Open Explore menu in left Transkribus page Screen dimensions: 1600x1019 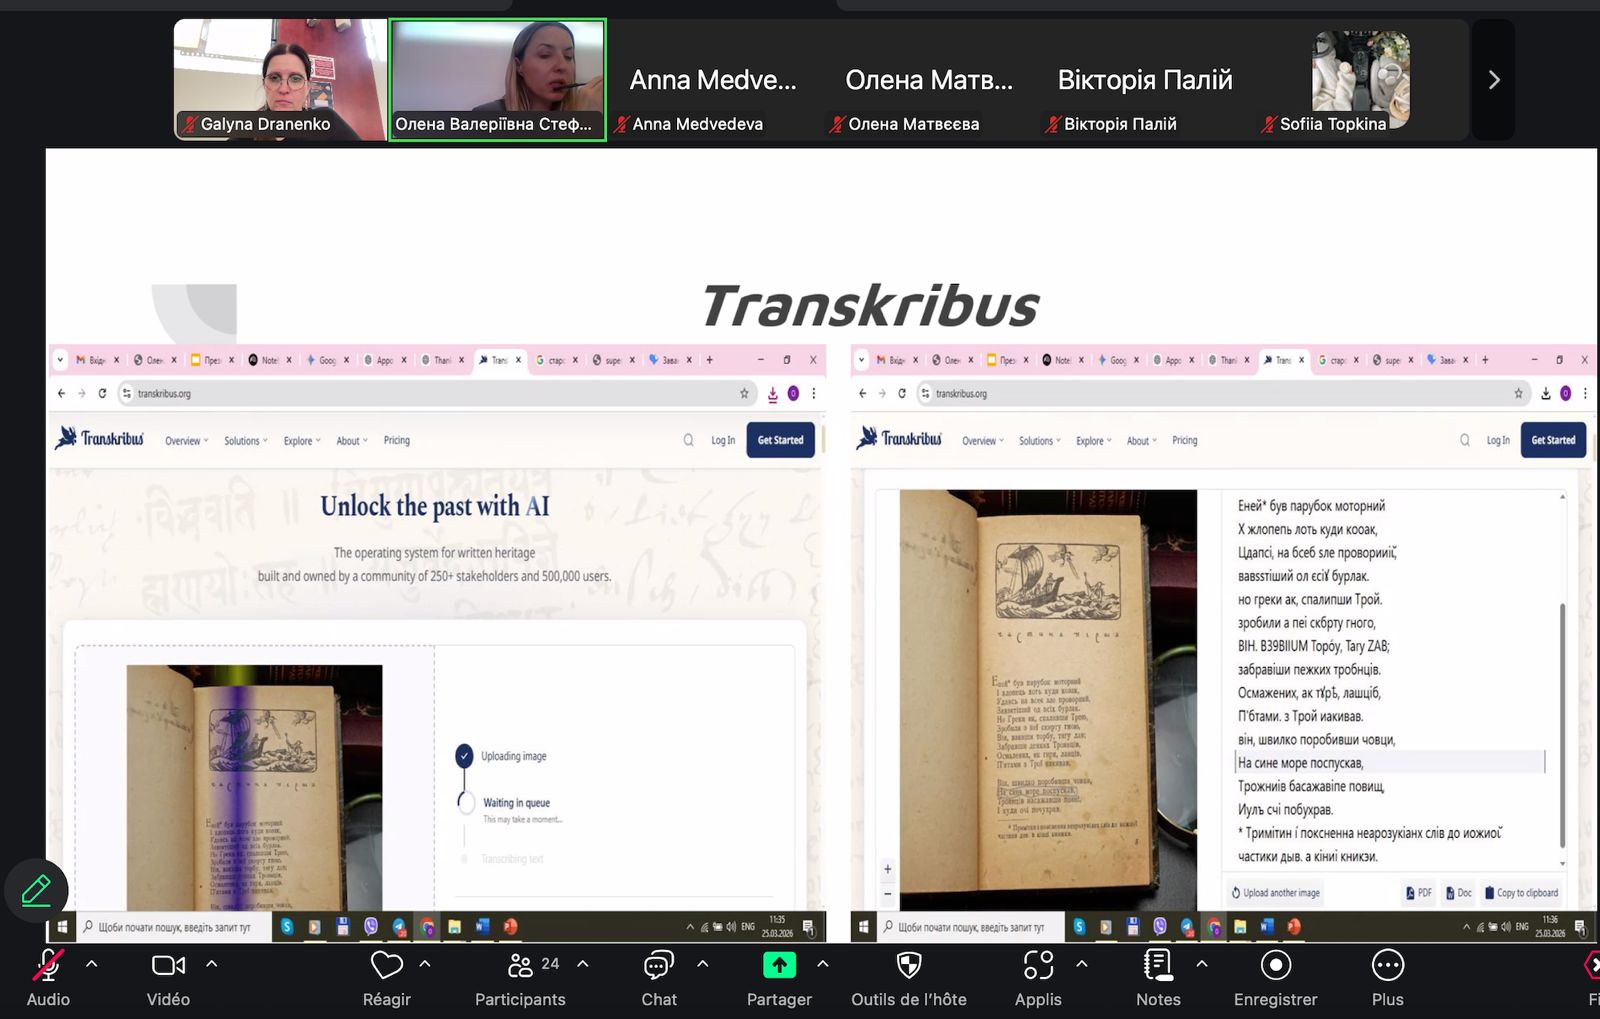(x=302, y=441)
